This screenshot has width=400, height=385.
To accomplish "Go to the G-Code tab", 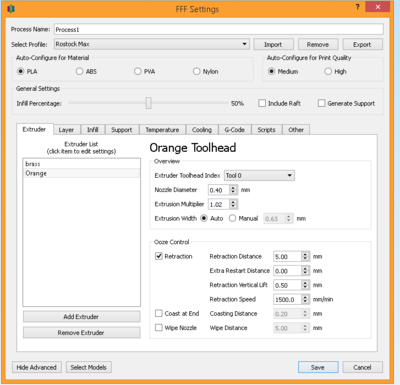I will point(235,130).
